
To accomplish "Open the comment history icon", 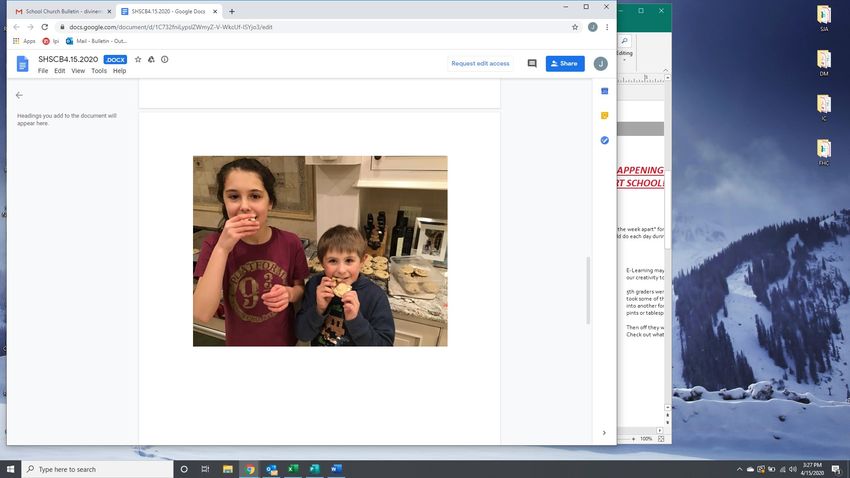I will point(532,63).
